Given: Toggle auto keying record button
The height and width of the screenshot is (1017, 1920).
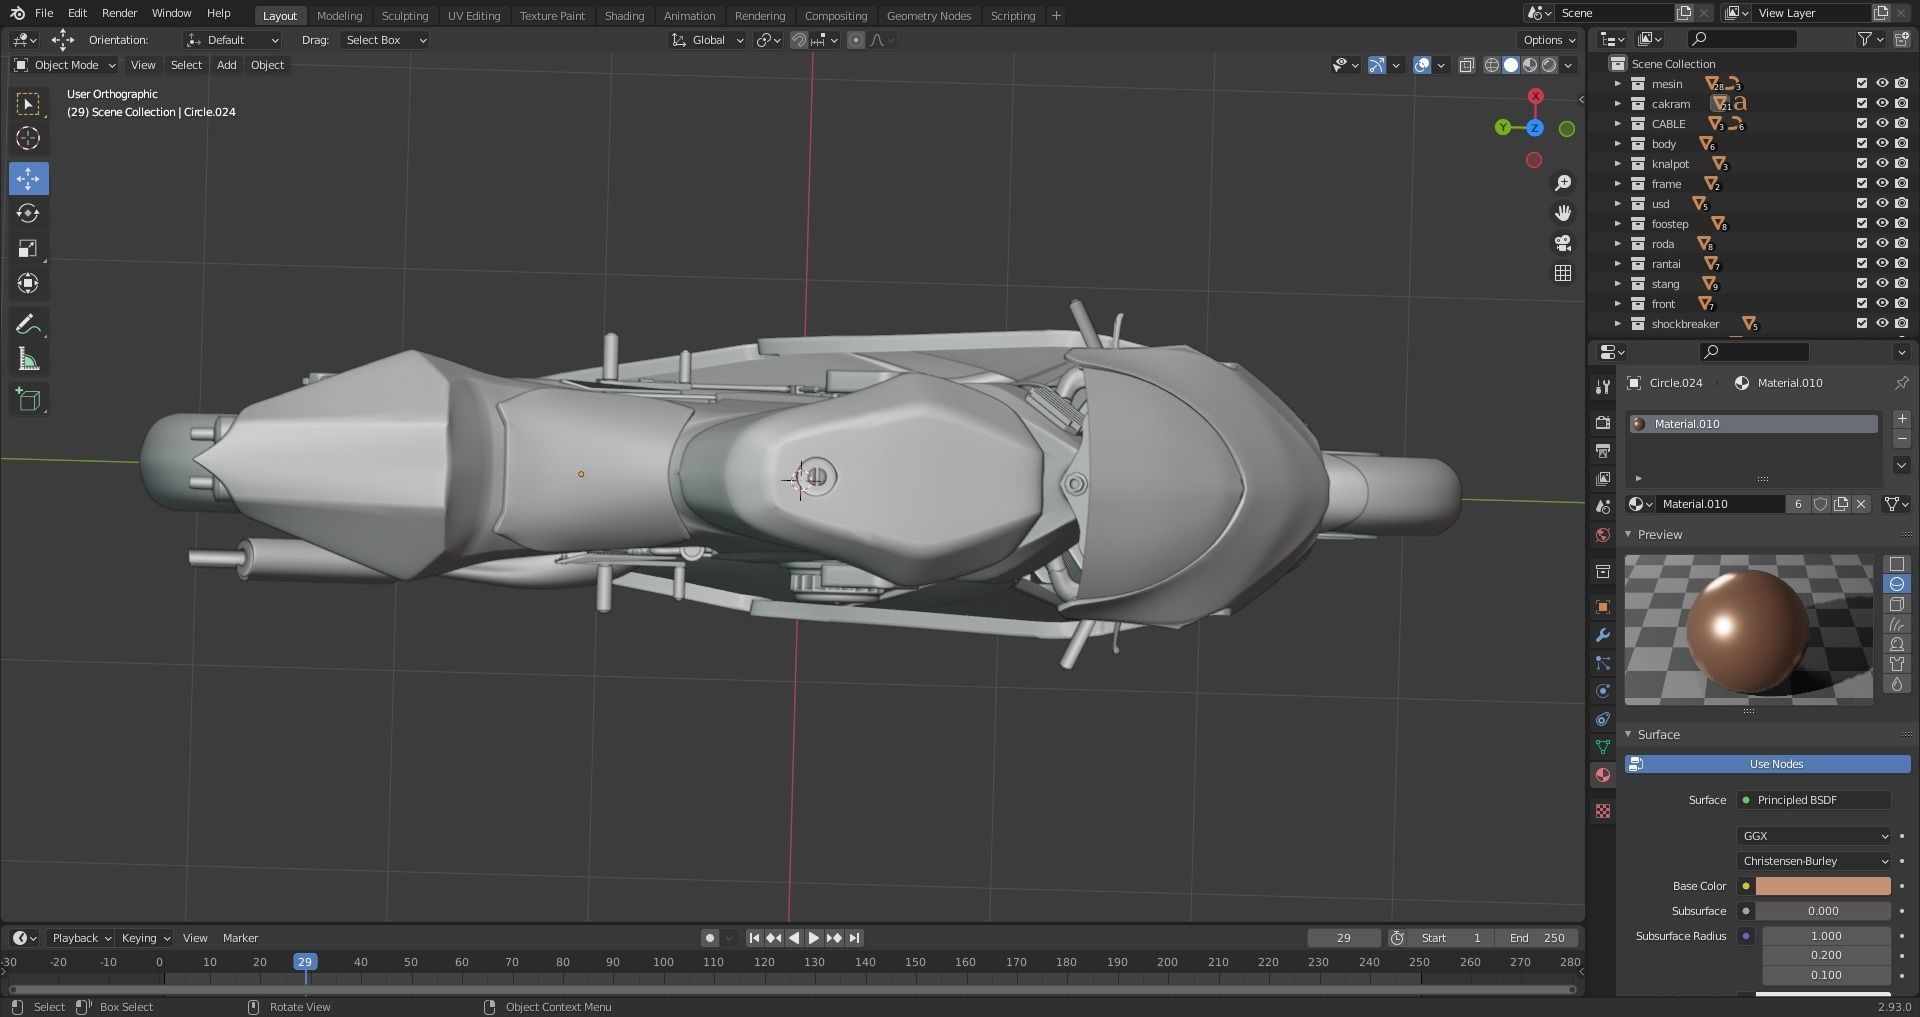Looking at the screenshot, I should pos(709,938).
